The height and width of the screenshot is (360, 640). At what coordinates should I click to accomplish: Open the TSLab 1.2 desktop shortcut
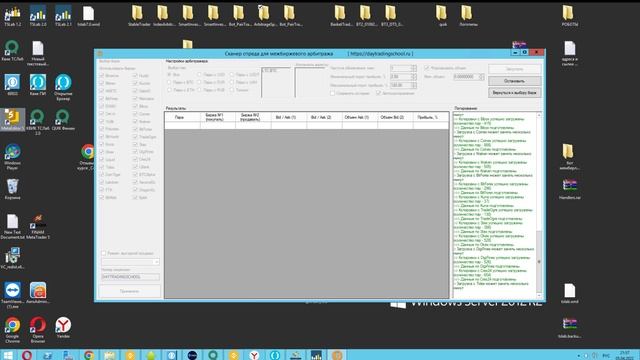12,16
